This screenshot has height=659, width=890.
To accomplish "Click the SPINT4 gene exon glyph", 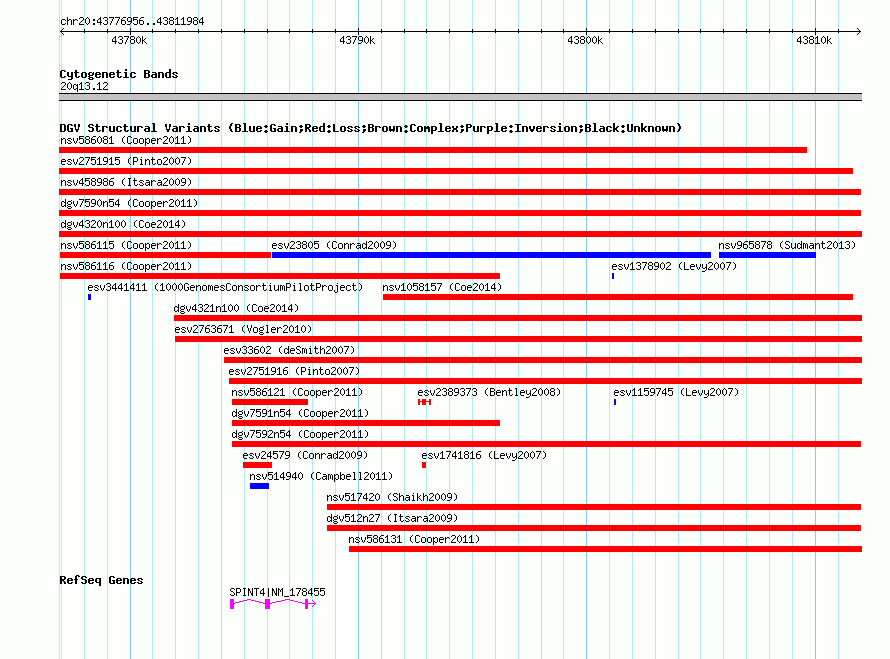I will 272,604.
